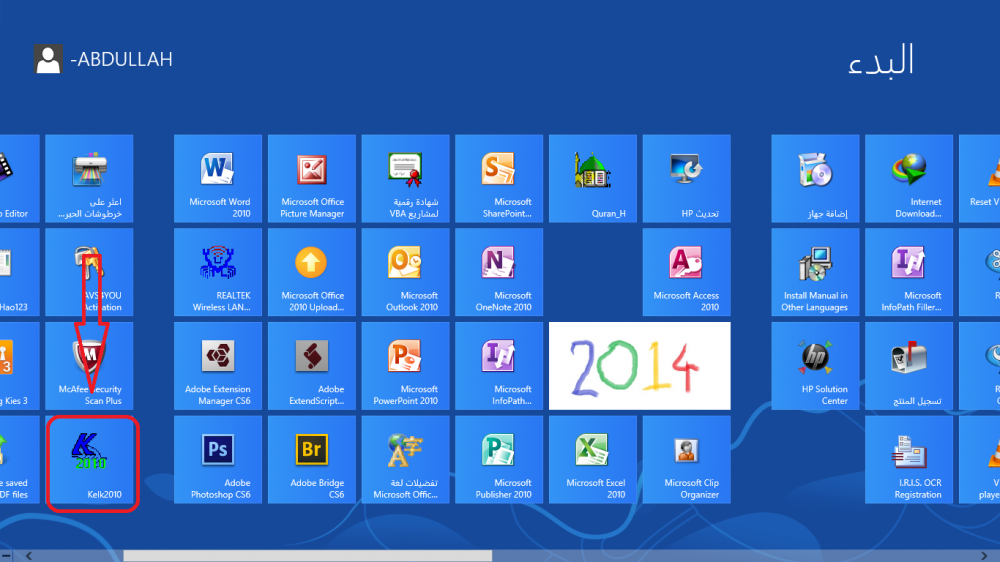Click the right scroll arrow
1000x562 pixels.
992,555
